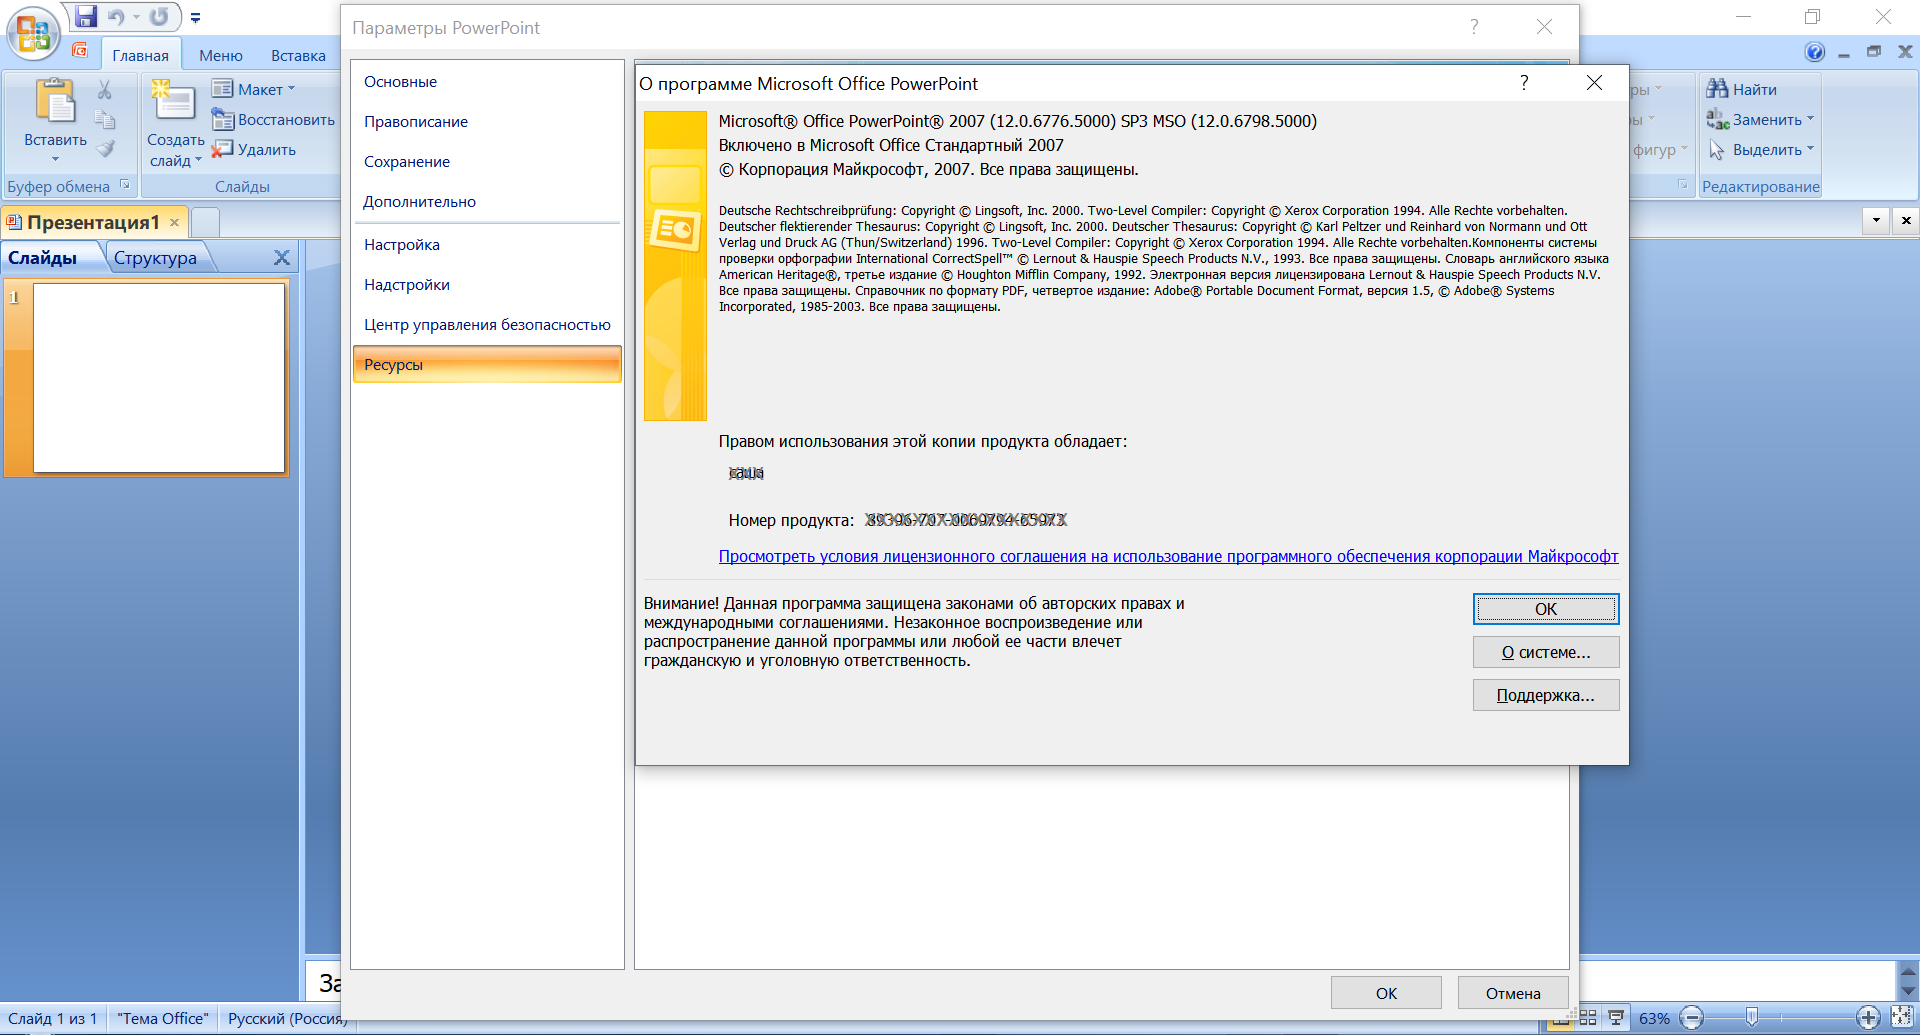
Task: Click zoom in plus button
Action: (x=1867, y=1019)
